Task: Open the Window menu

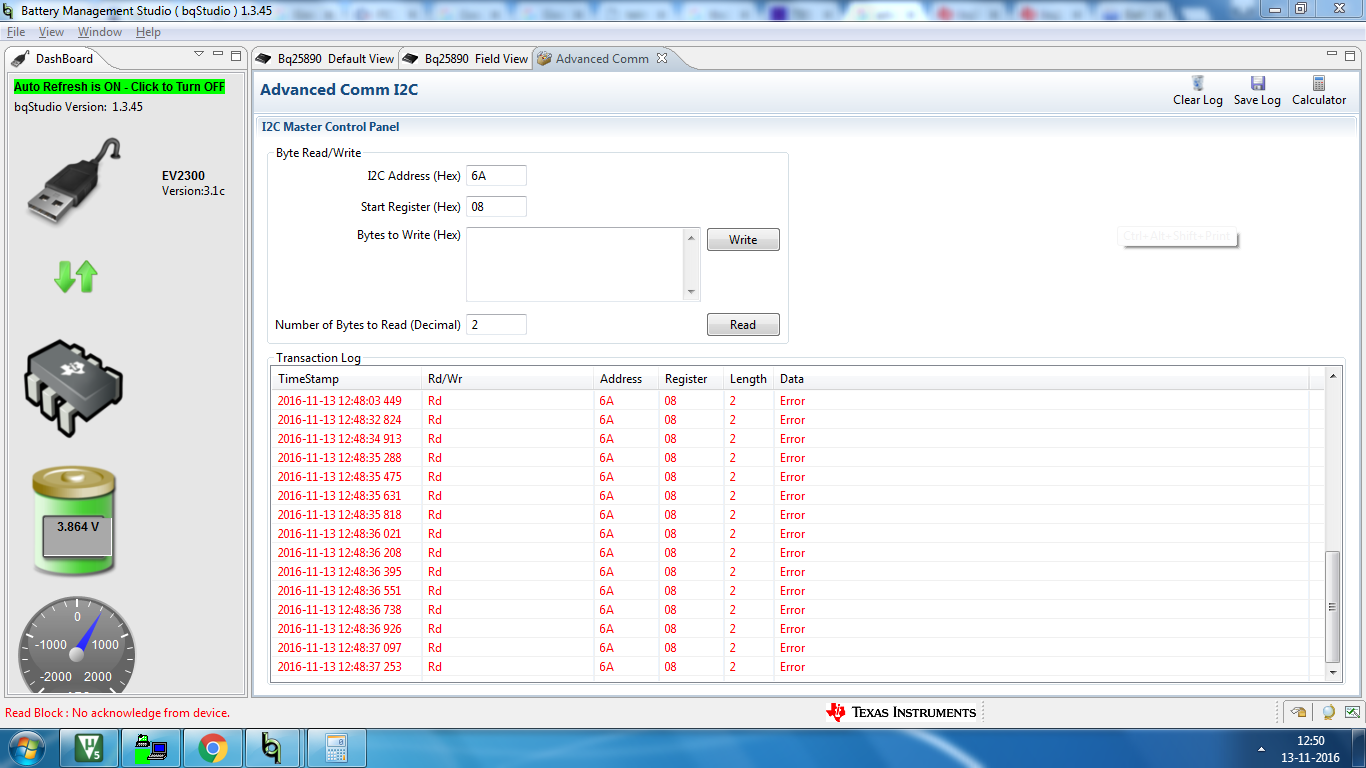Action: [x=100, y=32]
